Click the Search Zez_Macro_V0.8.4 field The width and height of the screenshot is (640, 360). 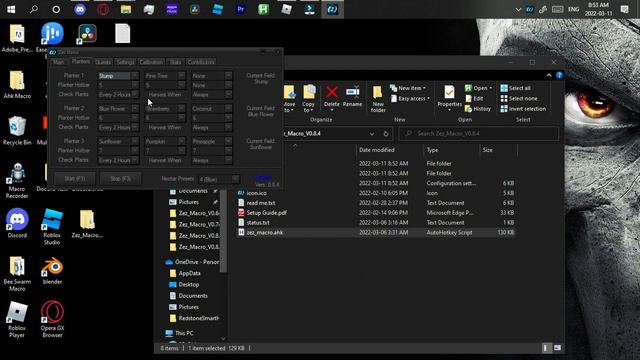(478, 133)
